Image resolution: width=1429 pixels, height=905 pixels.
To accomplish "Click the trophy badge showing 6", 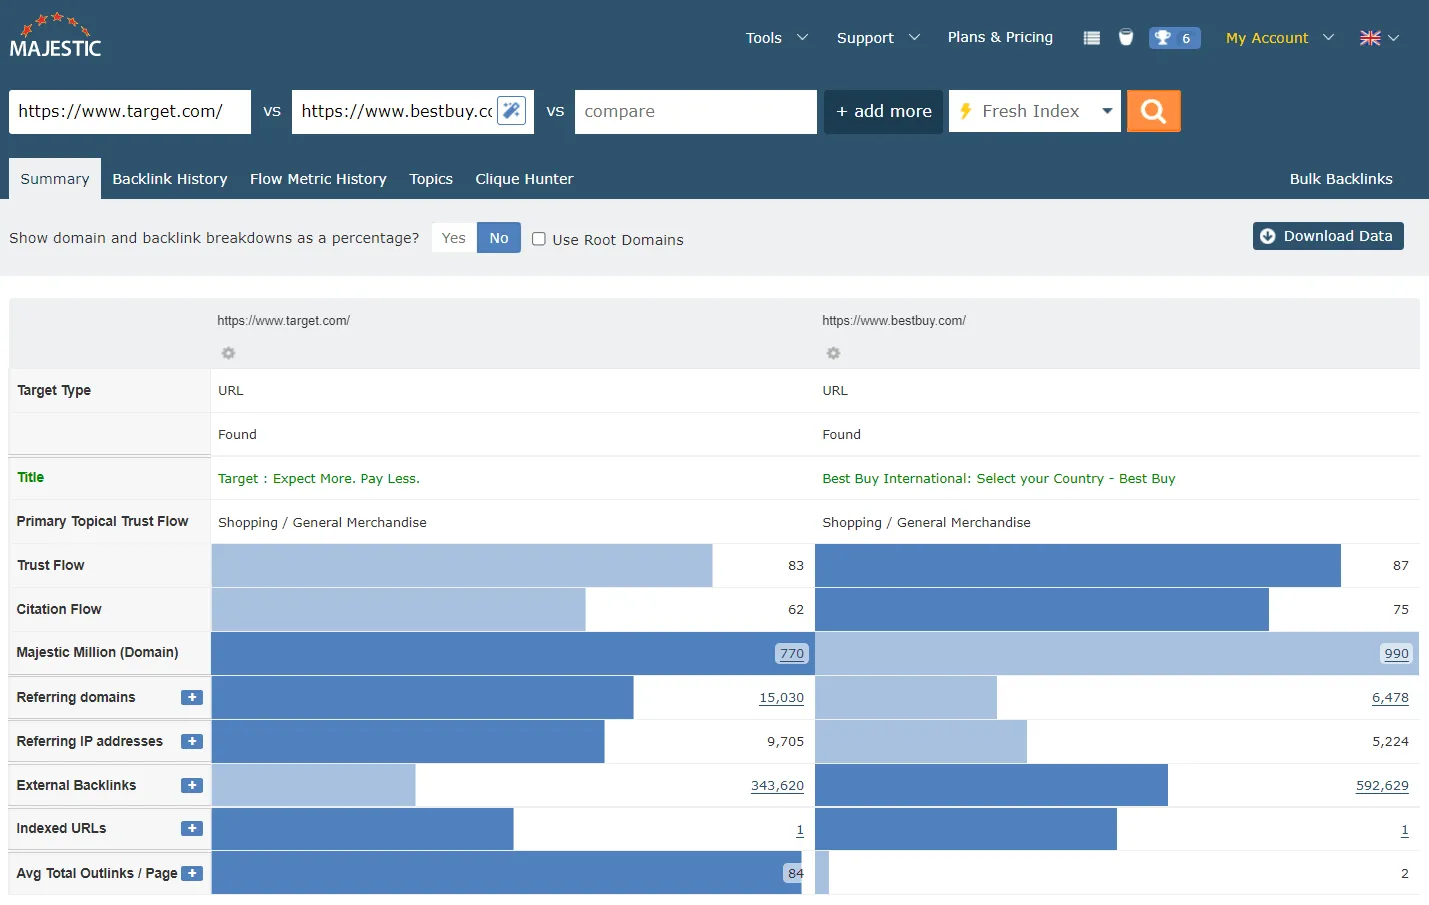I will click(x=1173, y=38).
